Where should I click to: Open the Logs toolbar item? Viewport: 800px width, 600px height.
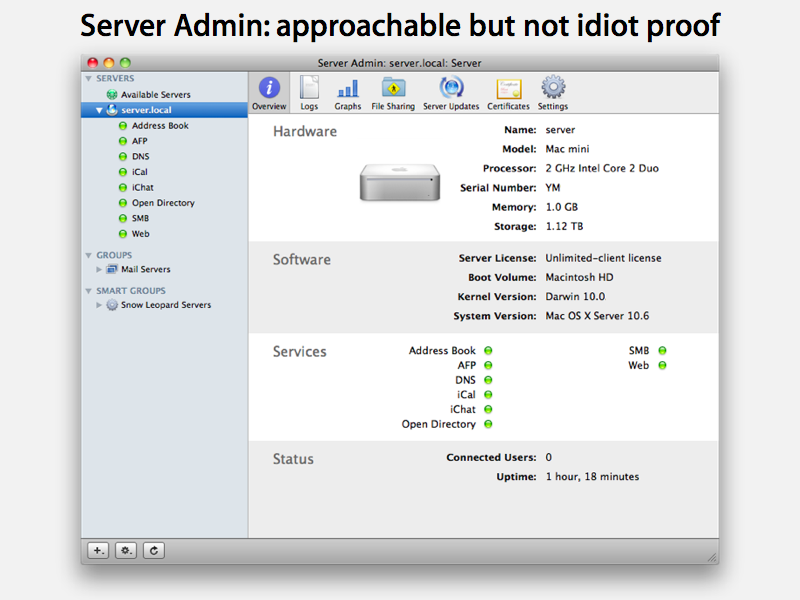(x=309, y=93)
